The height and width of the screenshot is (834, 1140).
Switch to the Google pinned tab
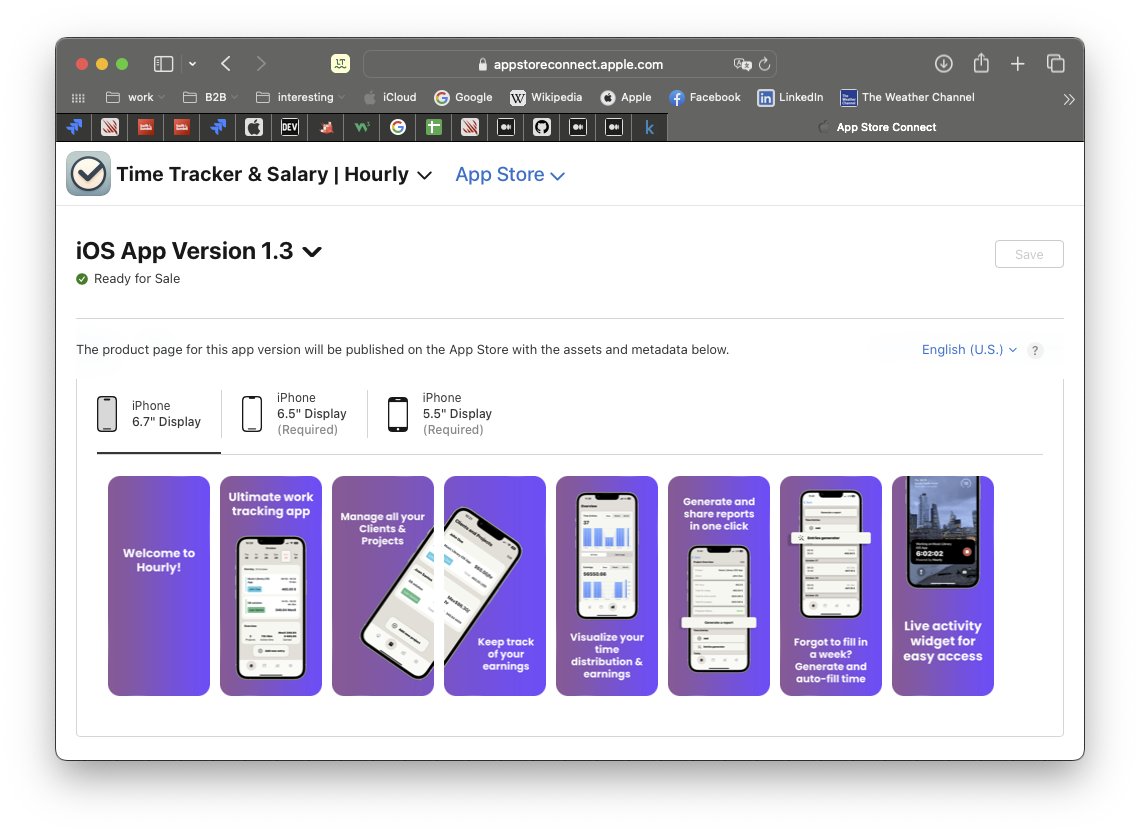coord(398,127)
